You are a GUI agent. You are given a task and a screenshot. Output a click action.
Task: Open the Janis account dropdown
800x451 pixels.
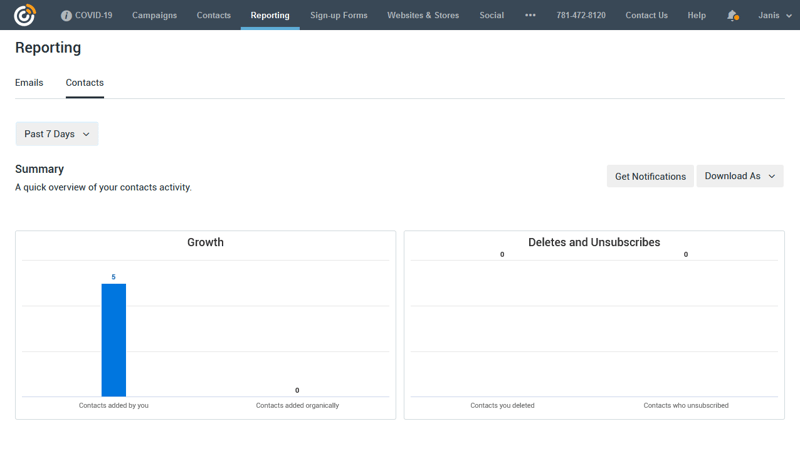point(775,16)
